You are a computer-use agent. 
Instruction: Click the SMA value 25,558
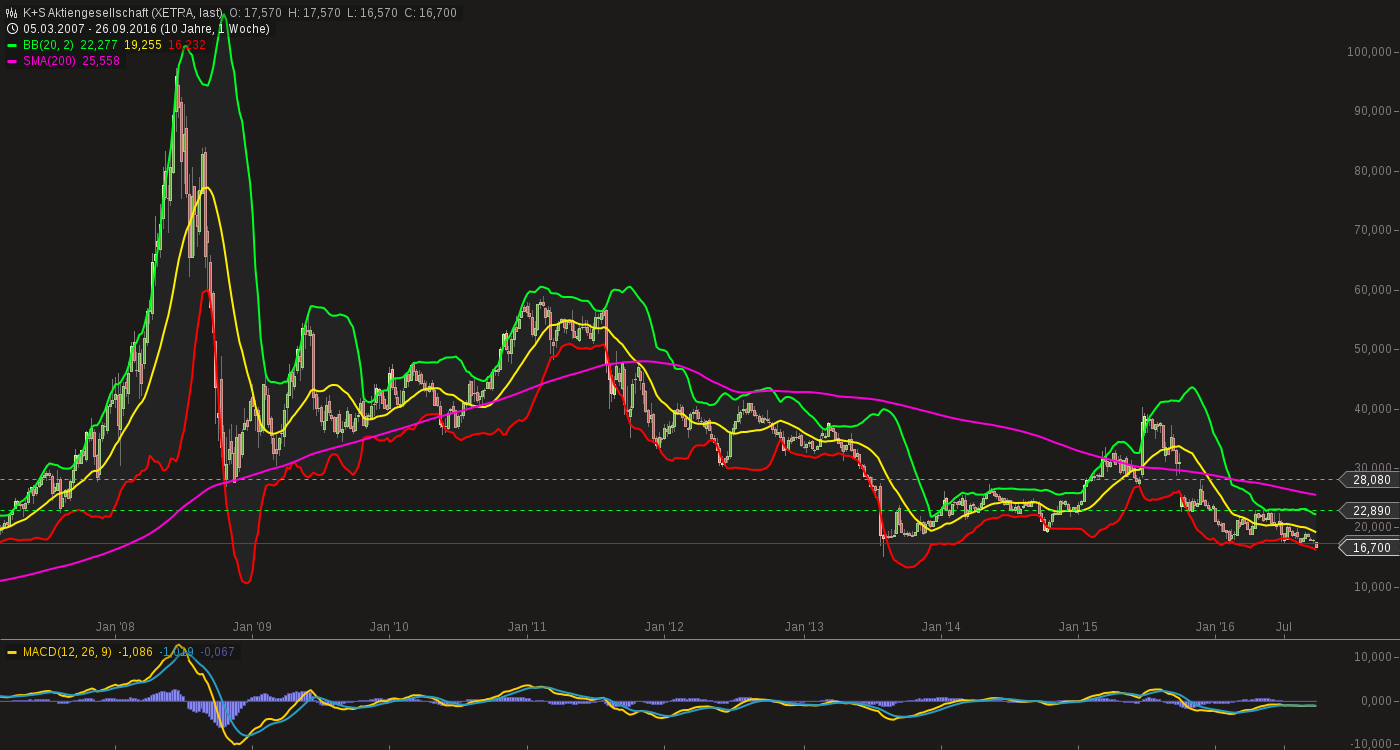point(101,61)
